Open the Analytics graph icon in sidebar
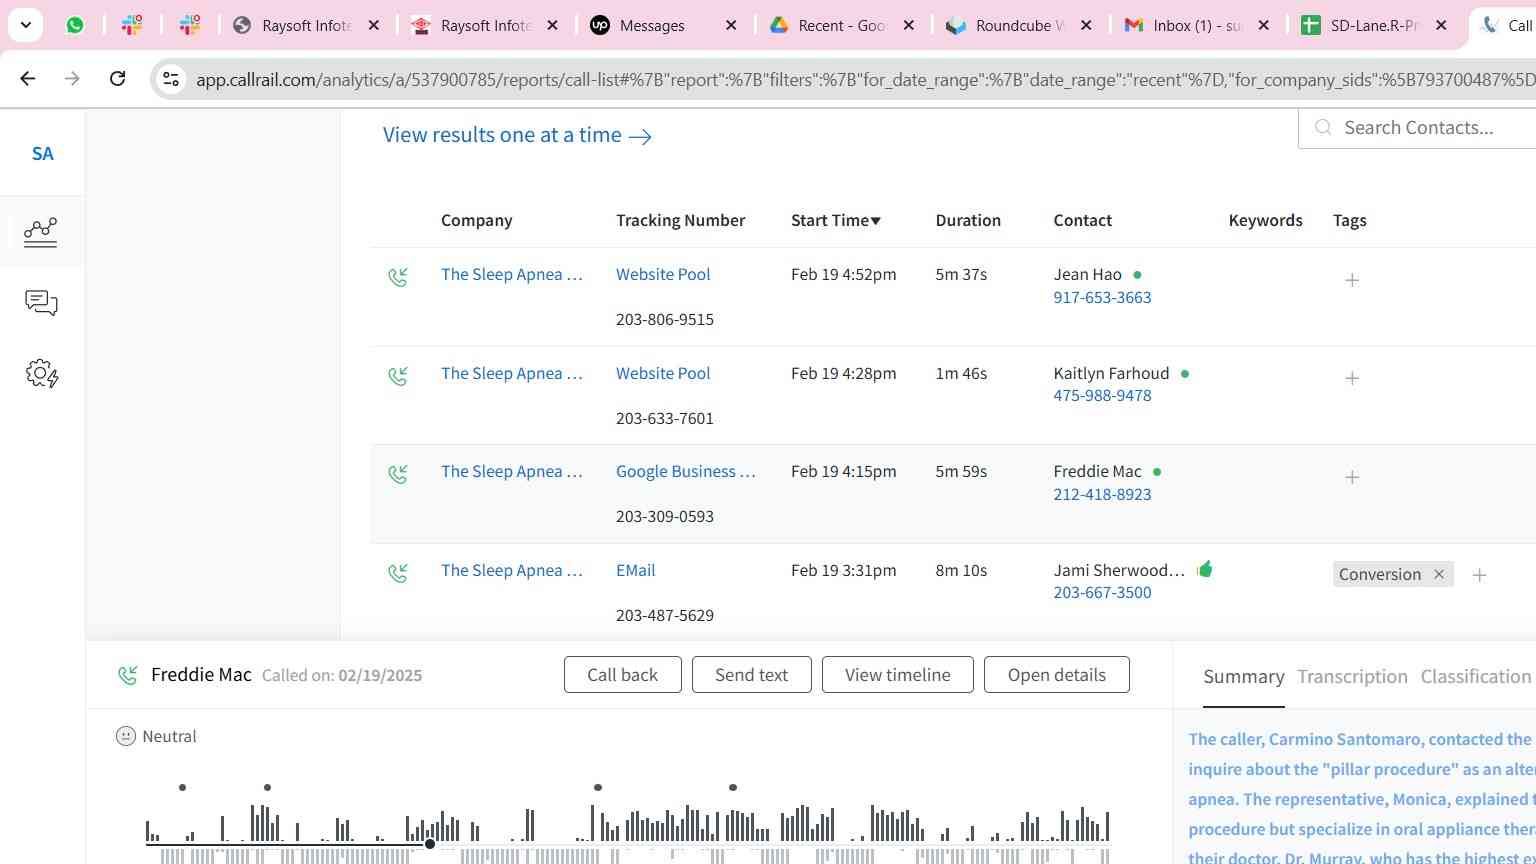This screenshot has width=1536, height=864. (41, 232)
